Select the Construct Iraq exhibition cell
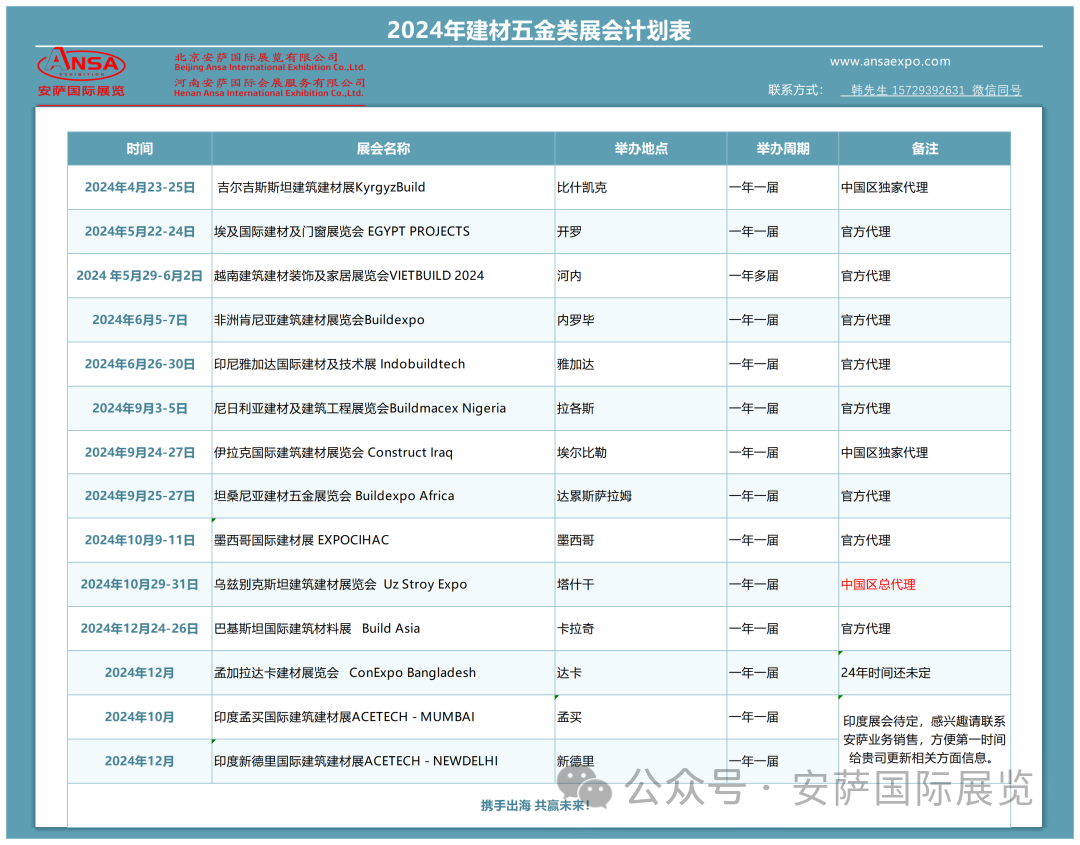This screenshot has height=845, width=1080. coord(383,452)
